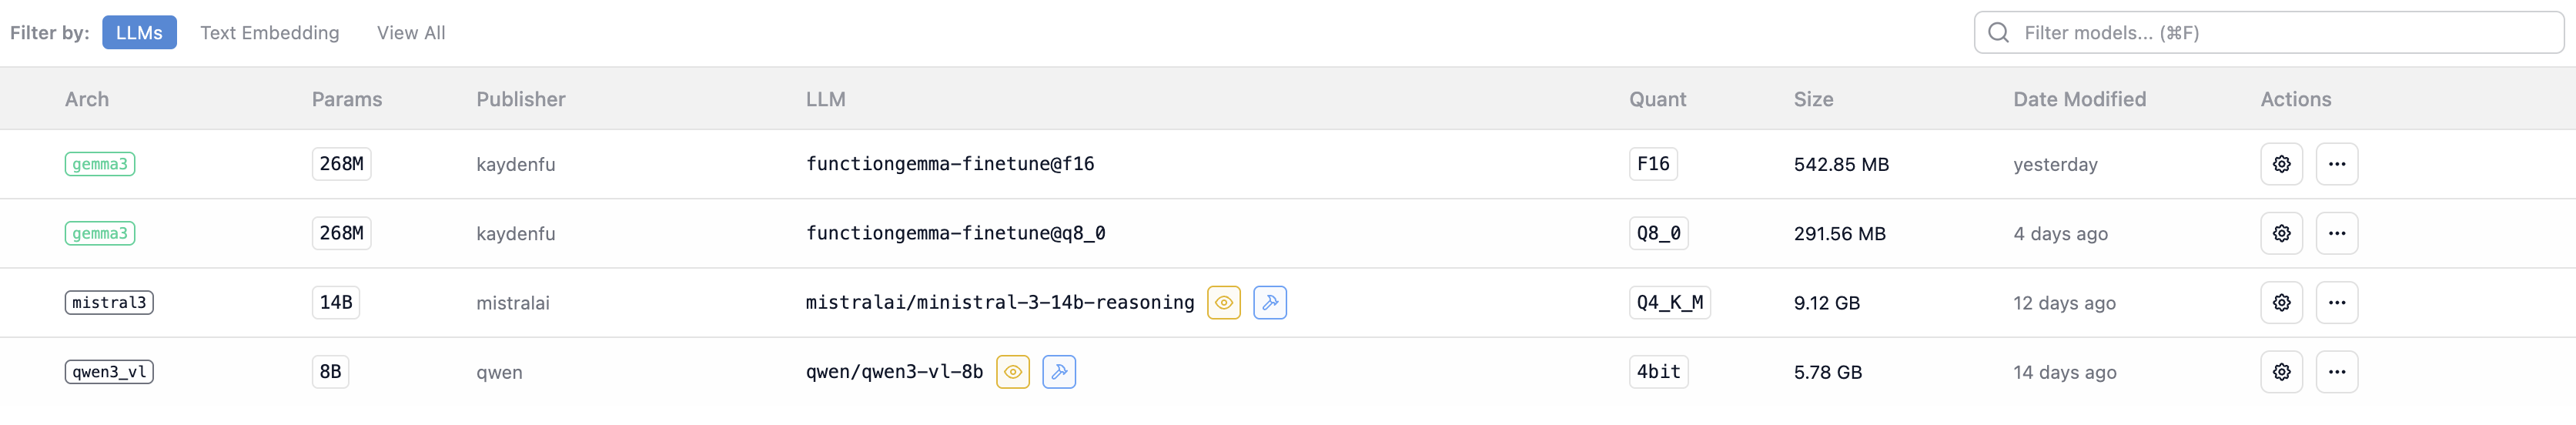Open more-actions menu for functiongemma-finetune@q8_0

pos(2336,233)
